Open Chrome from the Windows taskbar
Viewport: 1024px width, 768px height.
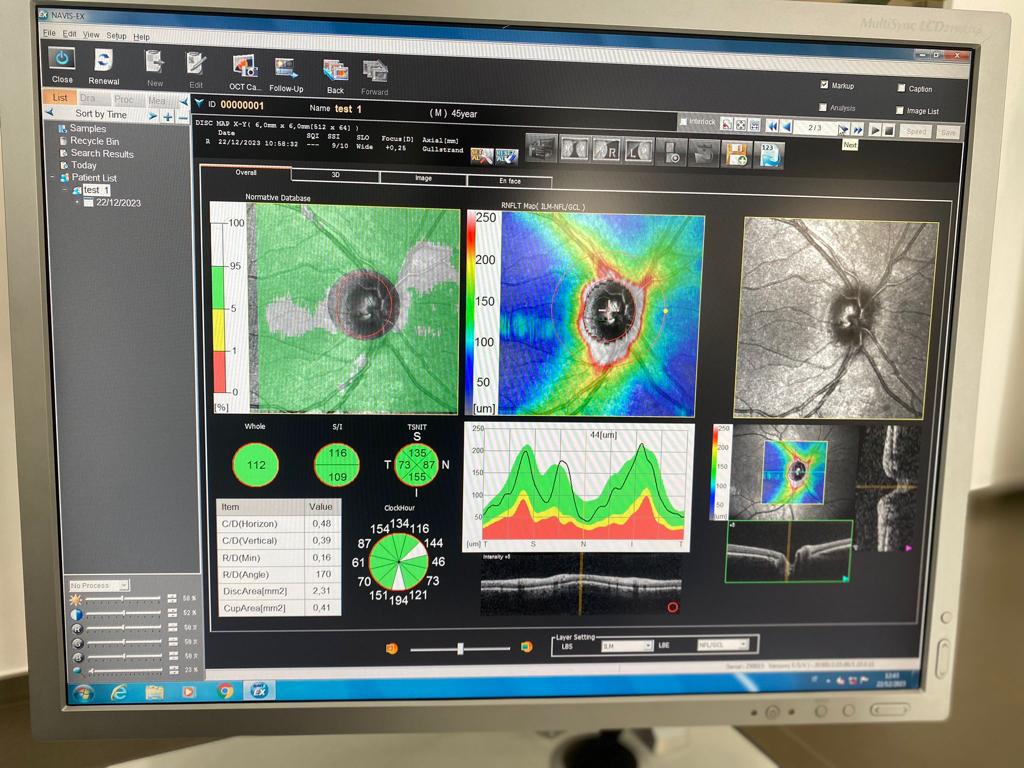pyautogui.click(x=225, y=690)
